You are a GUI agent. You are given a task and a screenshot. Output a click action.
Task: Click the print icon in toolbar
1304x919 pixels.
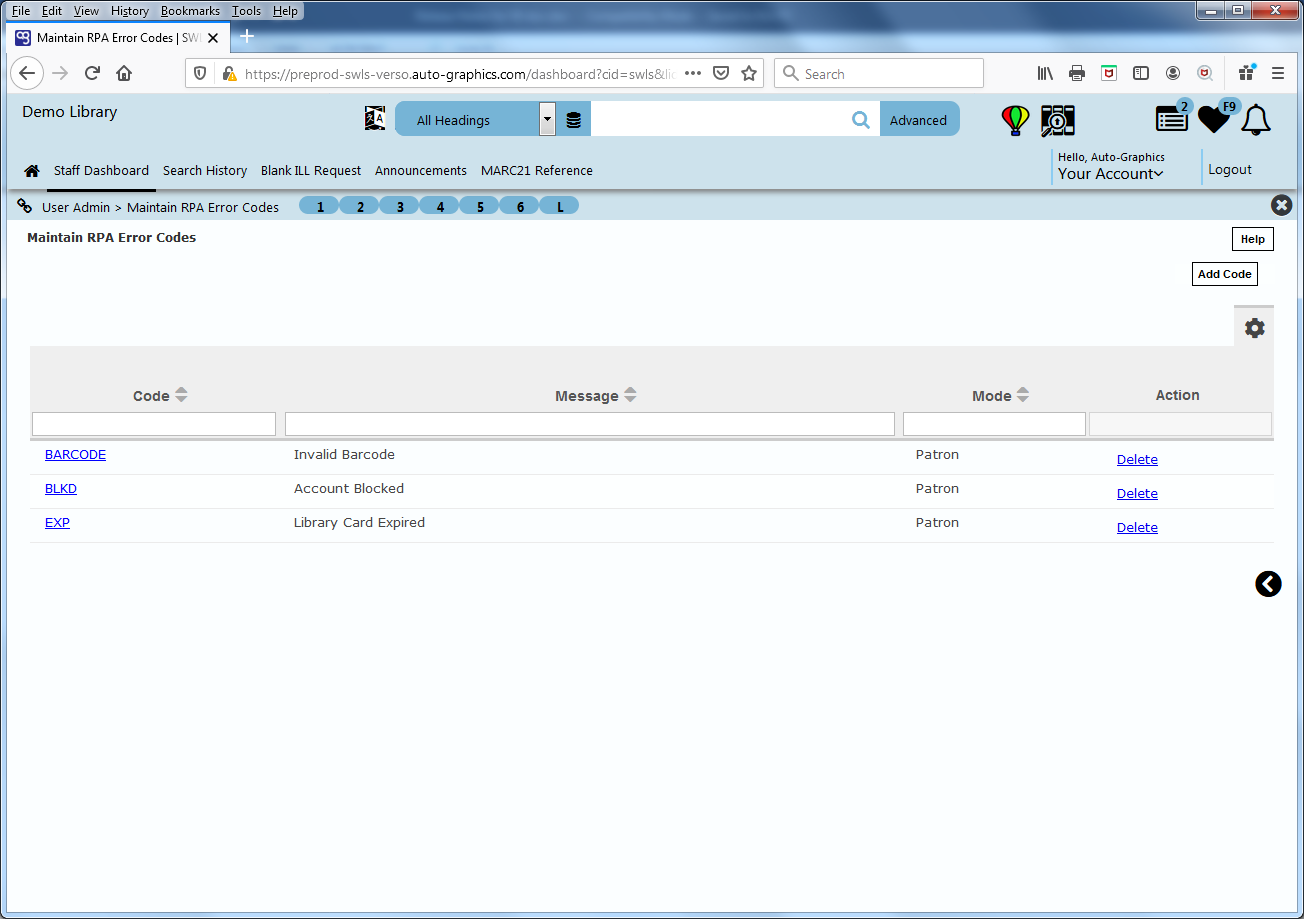(1077, 73)
